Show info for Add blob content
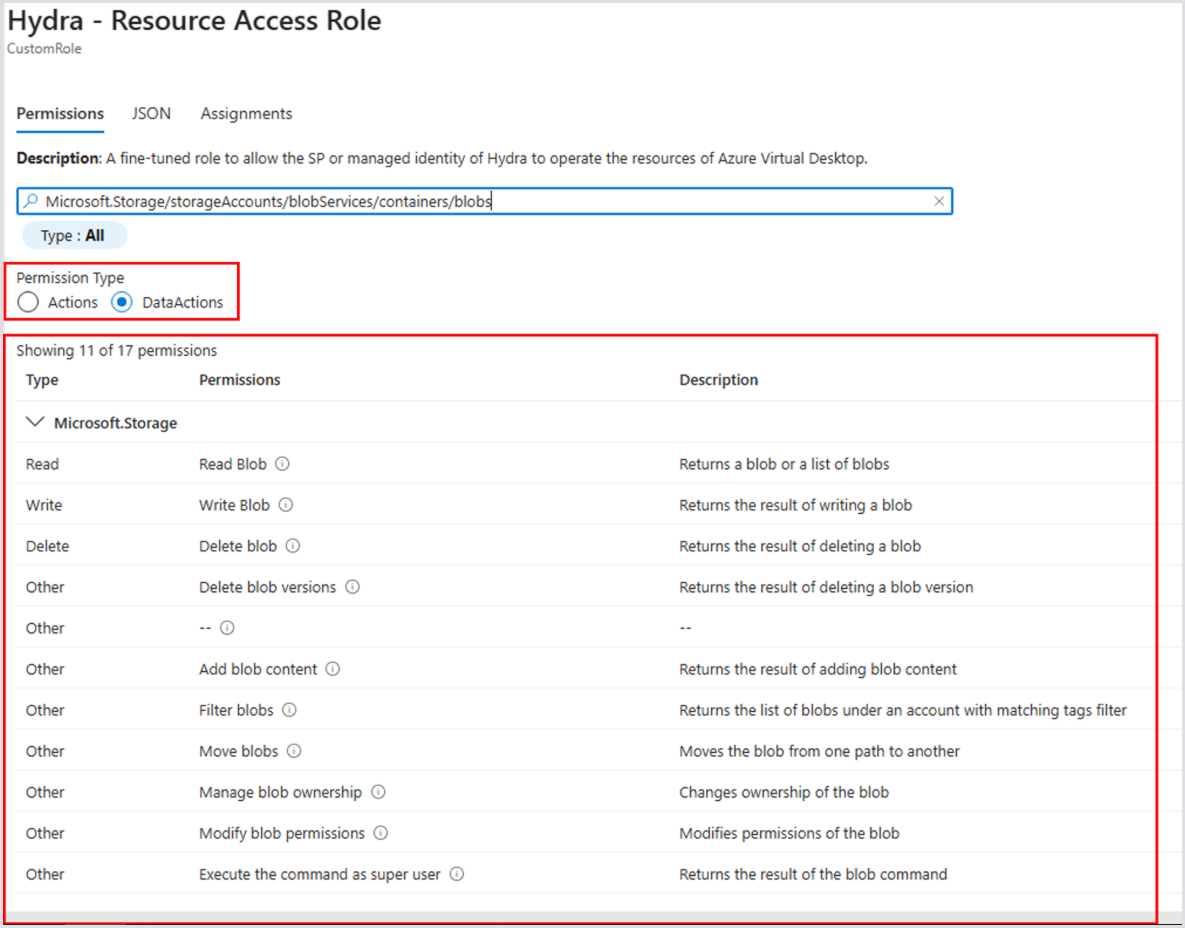Screen dimensions: 1185x928 coord(333,669)
